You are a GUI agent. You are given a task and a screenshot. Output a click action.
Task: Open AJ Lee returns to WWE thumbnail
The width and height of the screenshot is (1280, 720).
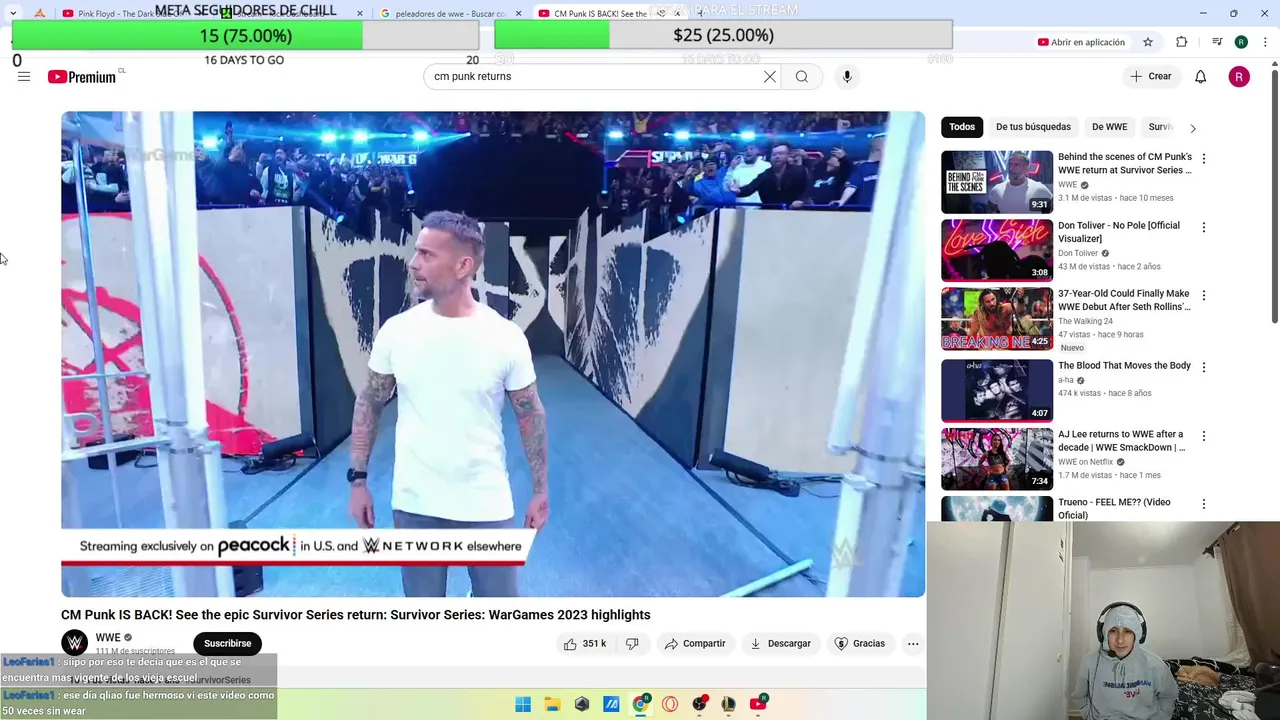click(x=997, y=459)
